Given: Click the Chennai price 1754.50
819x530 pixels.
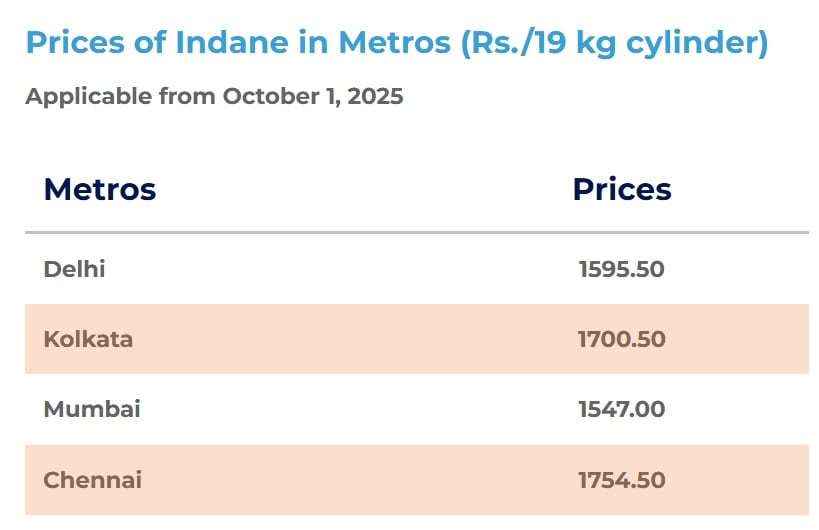Looking at the screenshot, I should 621,480.
